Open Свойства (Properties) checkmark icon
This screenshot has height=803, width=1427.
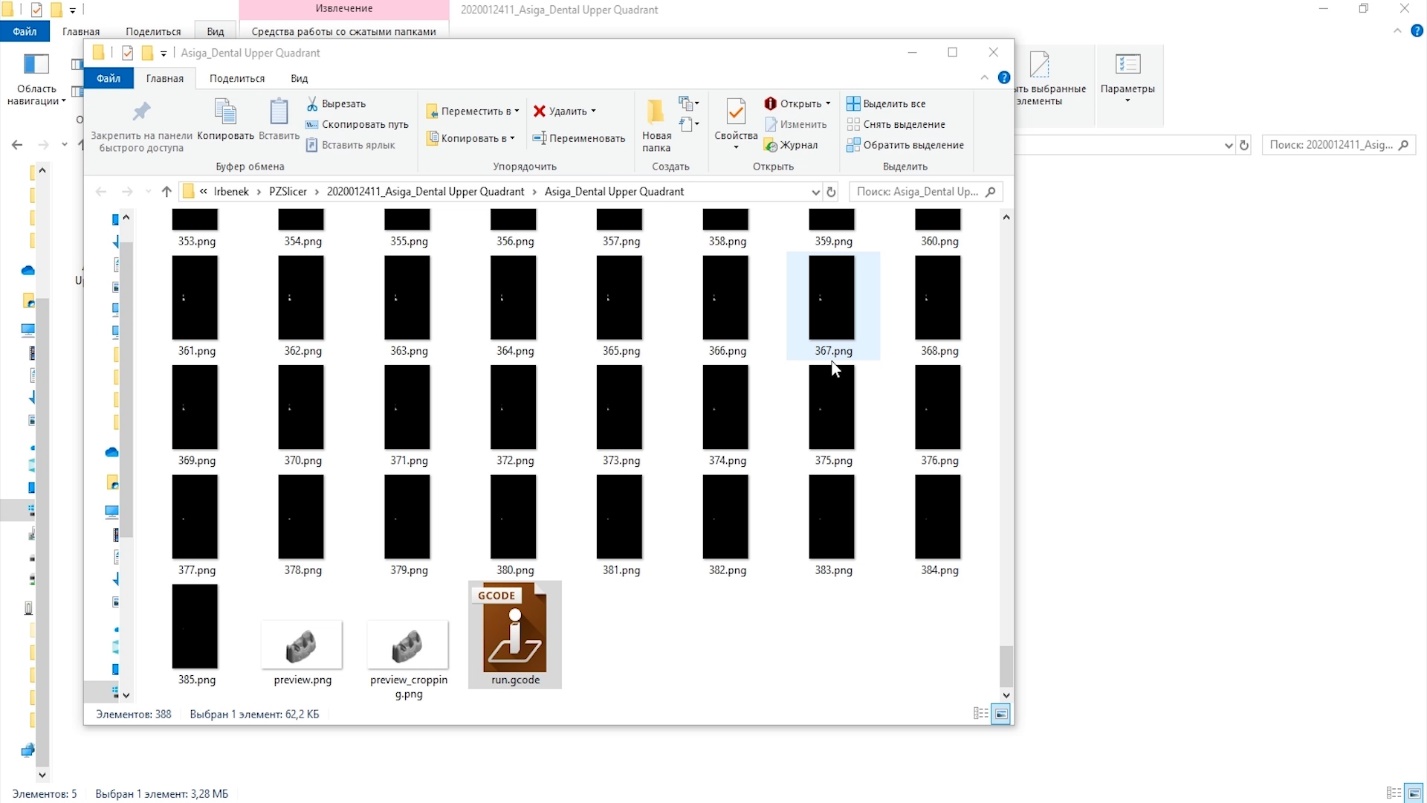click(x=736, y=112)
